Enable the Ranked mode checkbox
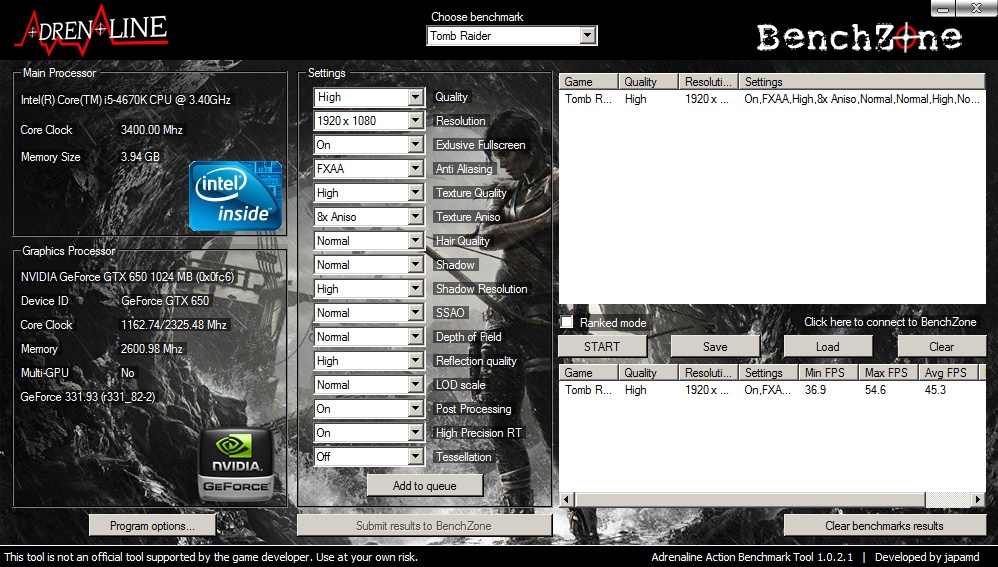The height and width of the screenshot is (567, 998). tap(566, 322)
